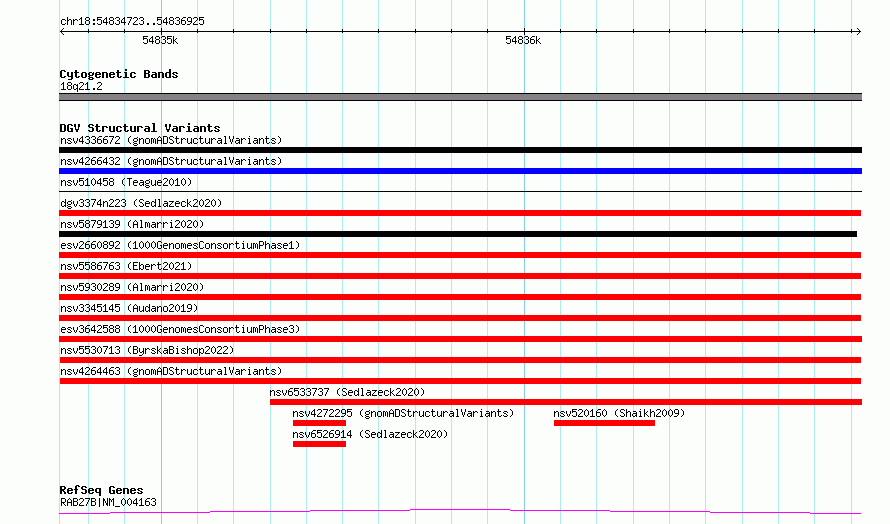This screenshot has height=524, width=890.
Task: Select the short red nsv4272295 bar
Action: click(x=319, y=423)
